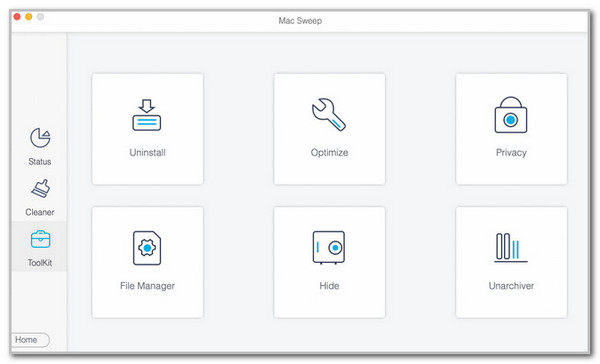Open the Hide safe icon

pos(329,248)
